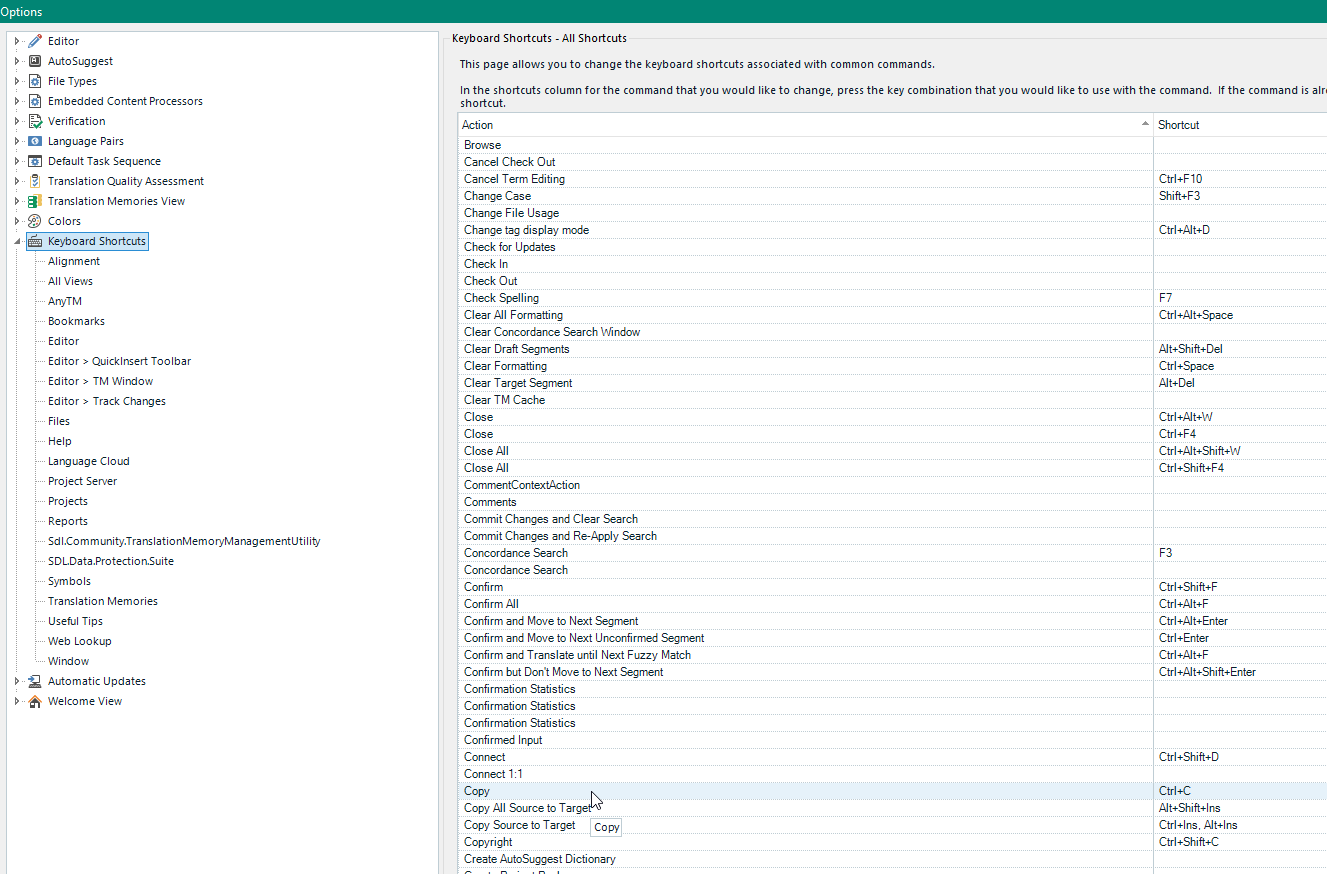Click the Translation Quality Assessment icon
This screenshot has width=1327, height=874.
[35, 181]
